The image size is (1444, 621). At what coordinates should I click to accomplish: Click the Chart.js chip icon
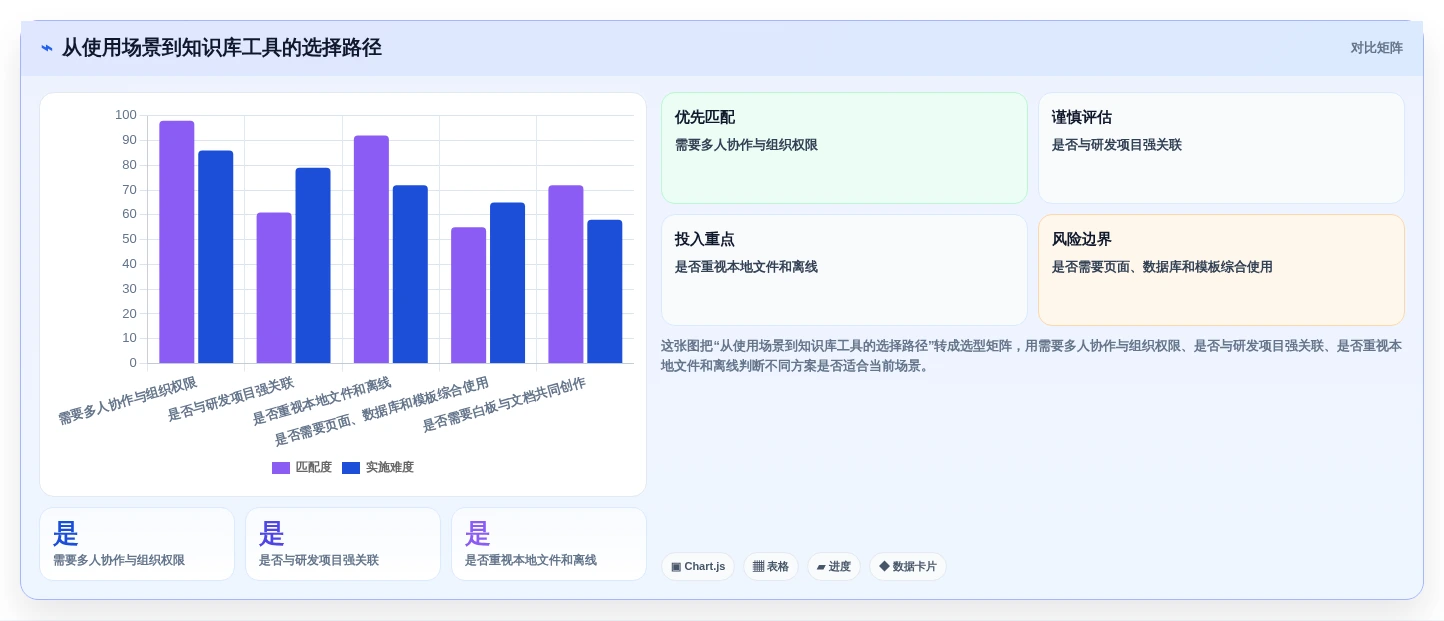676,567
